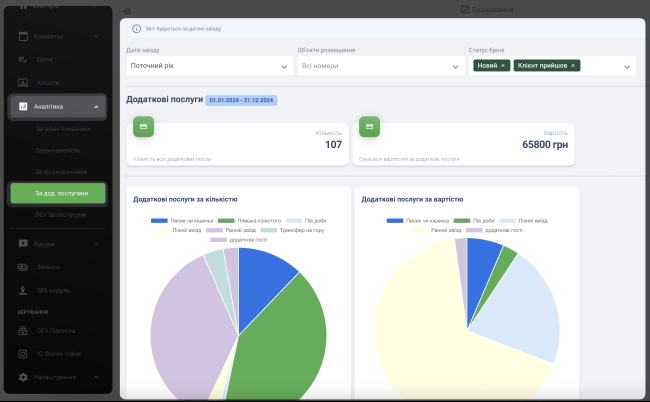Click the green icon on the Вартість card
Image resolution: width=650 pixels, height=402 pixels.
tap(369, 128)
